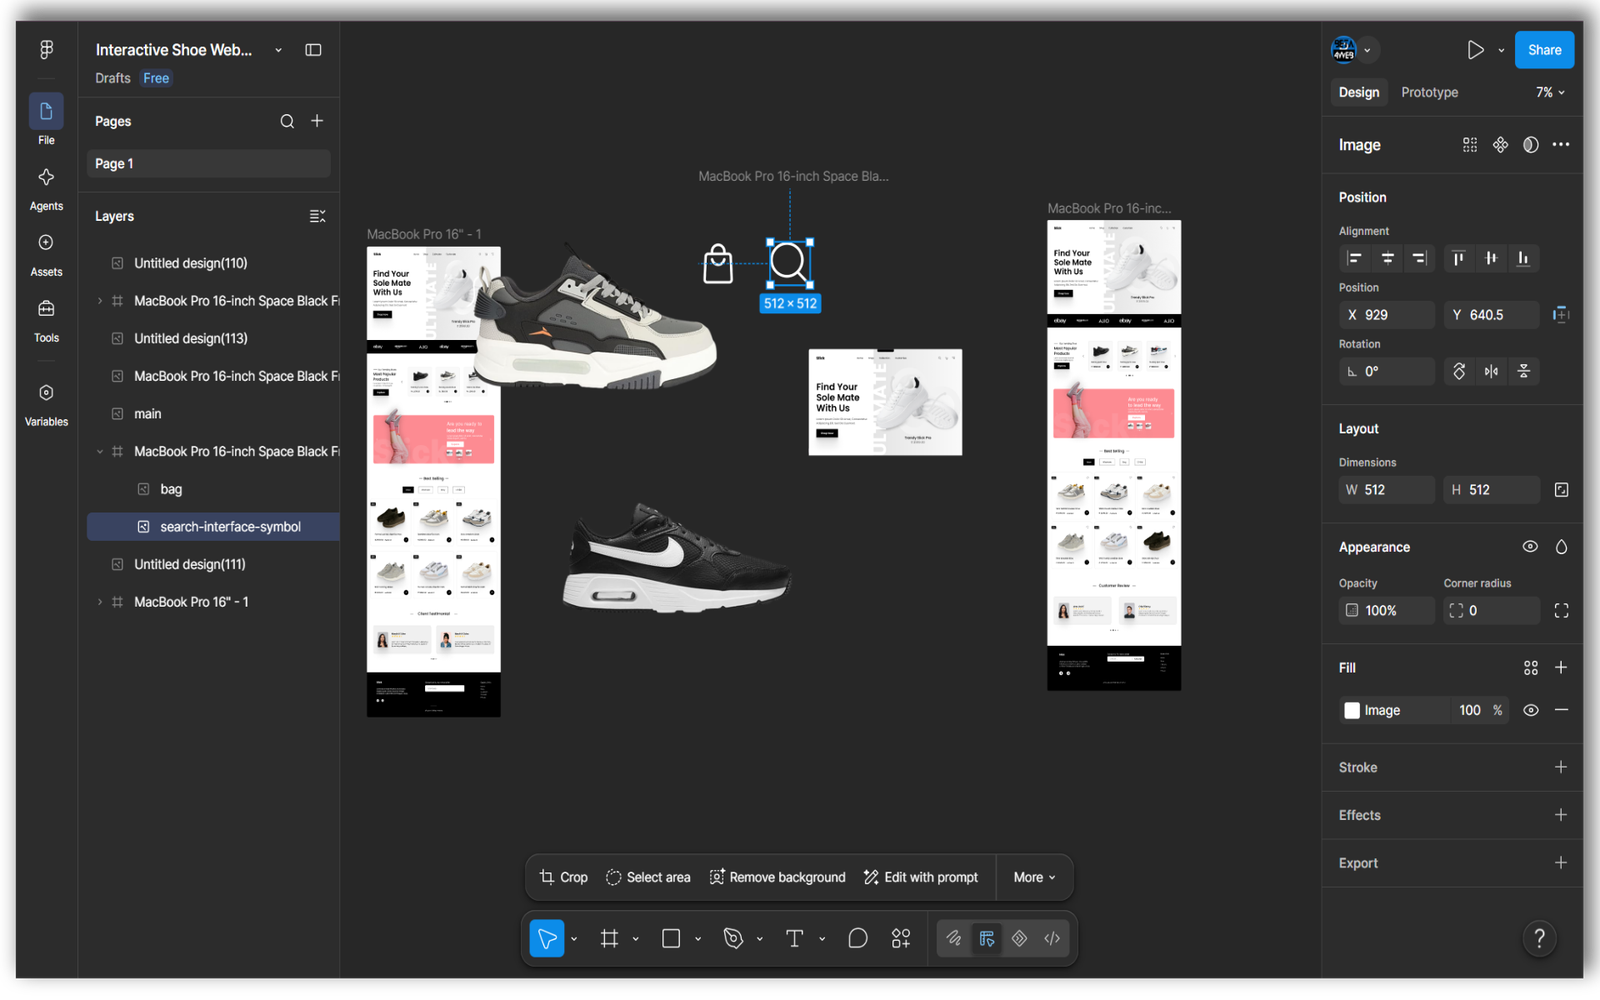Open the Figma main menu logo

point(46,49)
